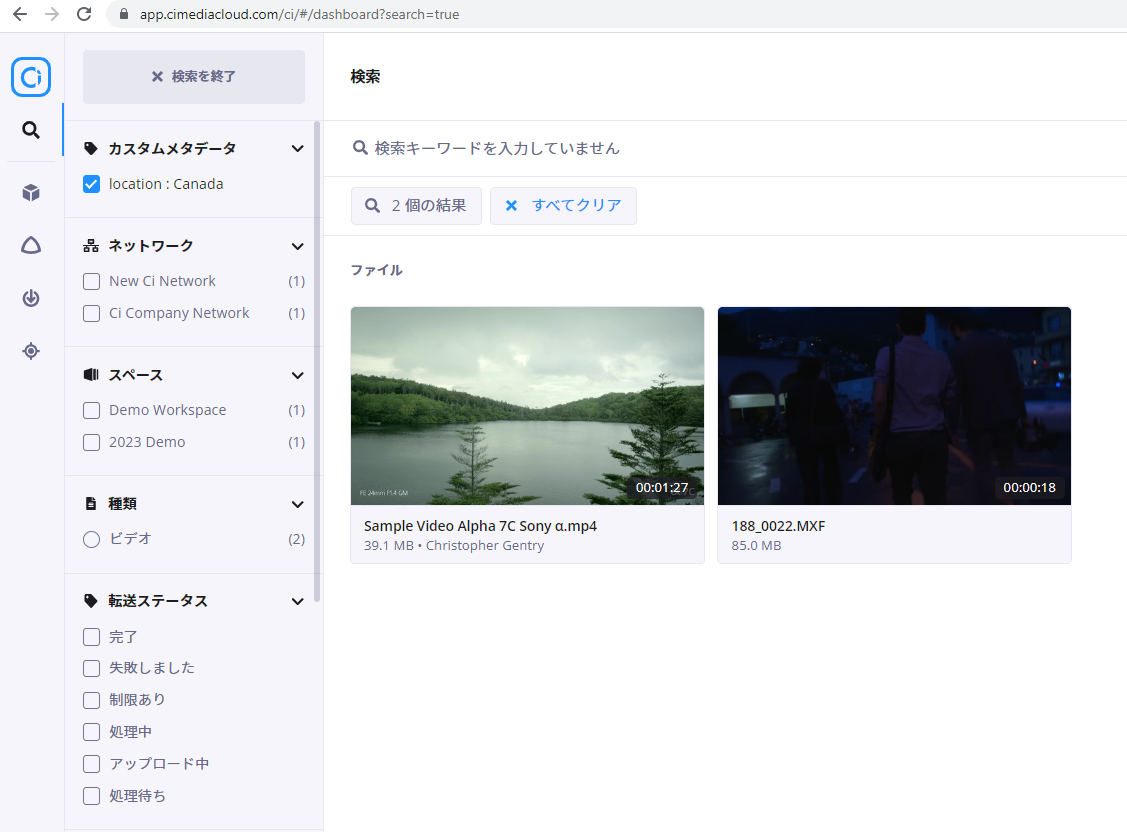Image resolution: width=1127 pixels, height=832 pixels.
Task: Check the 制限あり transfer status
Action: [x=91, y=700]
